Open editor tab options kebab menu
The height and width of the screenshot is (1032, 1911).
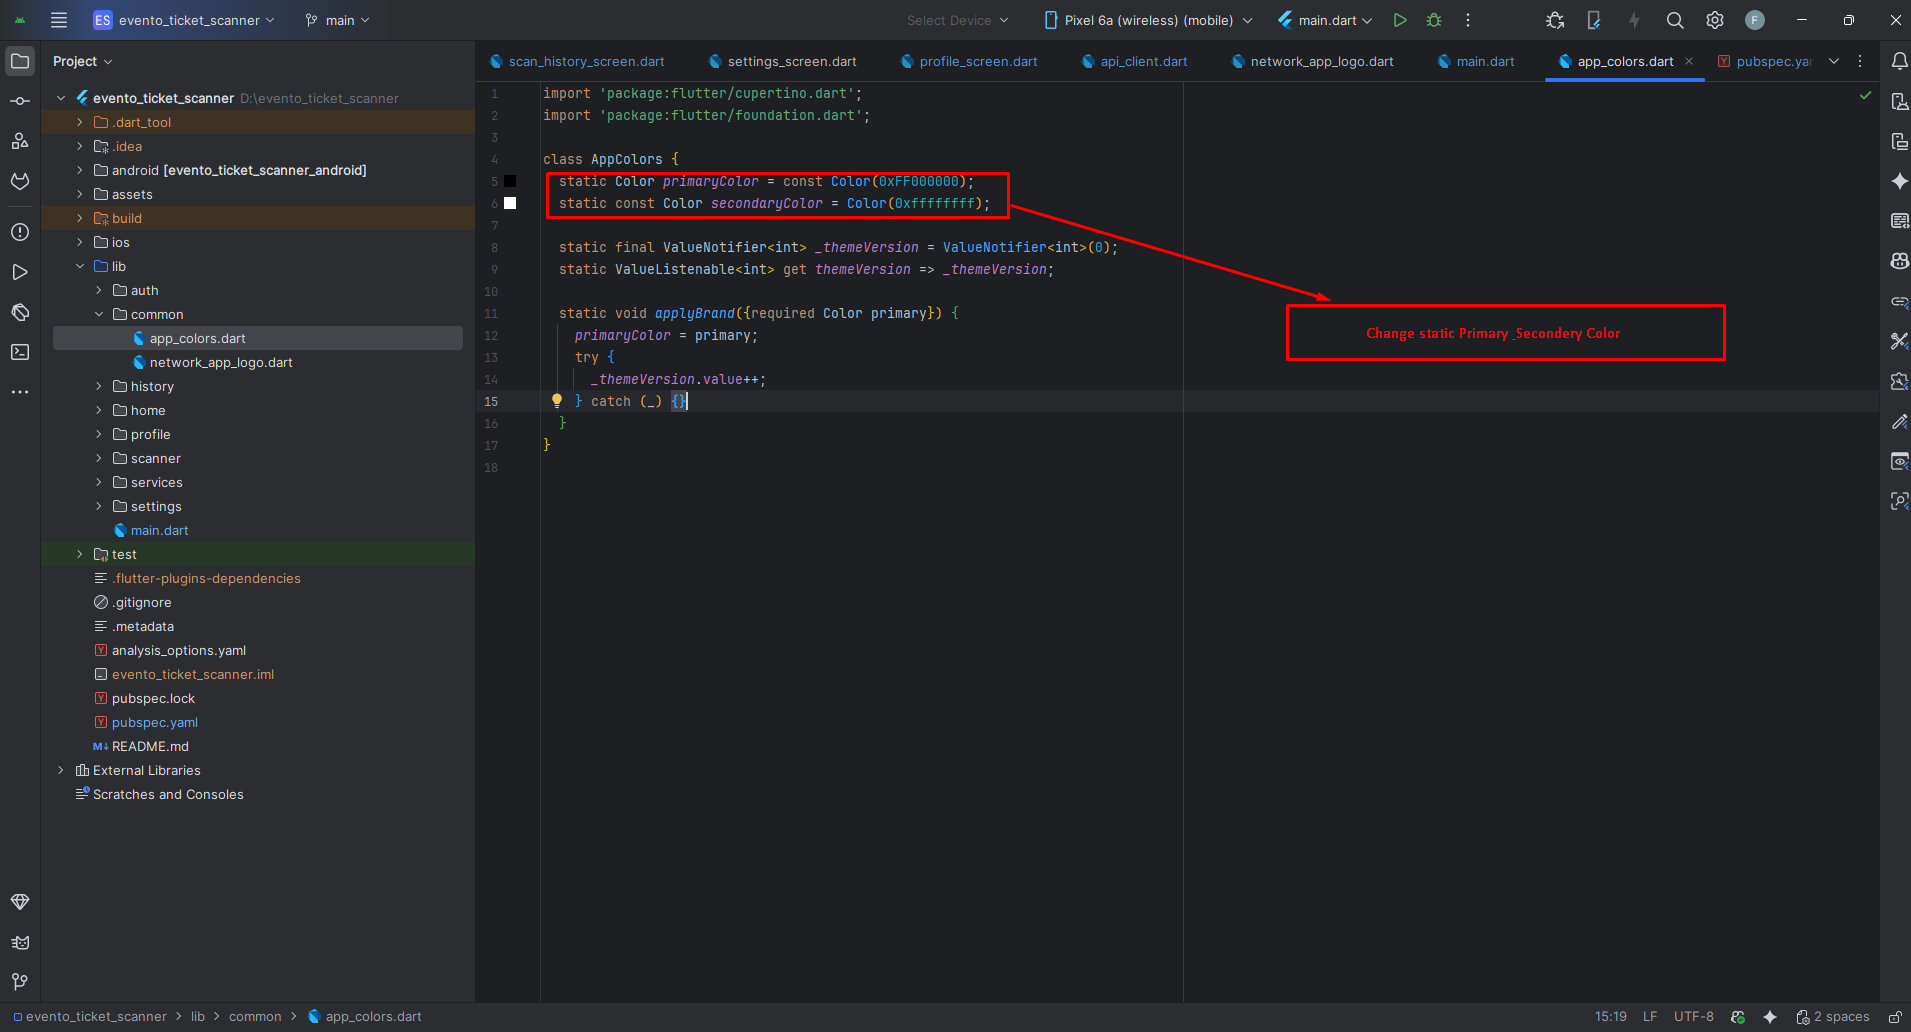click(x=1860, y=61)
